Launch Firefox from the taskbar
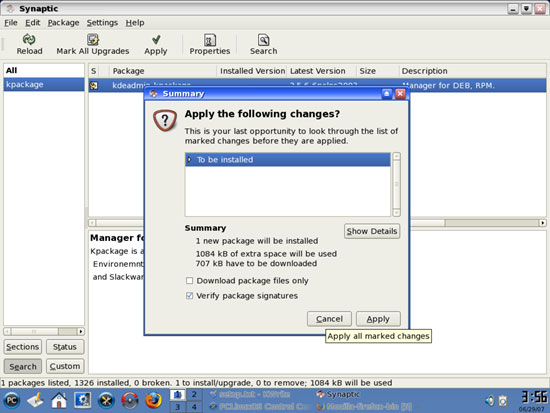This screenshot has height=413, width=550. tap(153, 400)
